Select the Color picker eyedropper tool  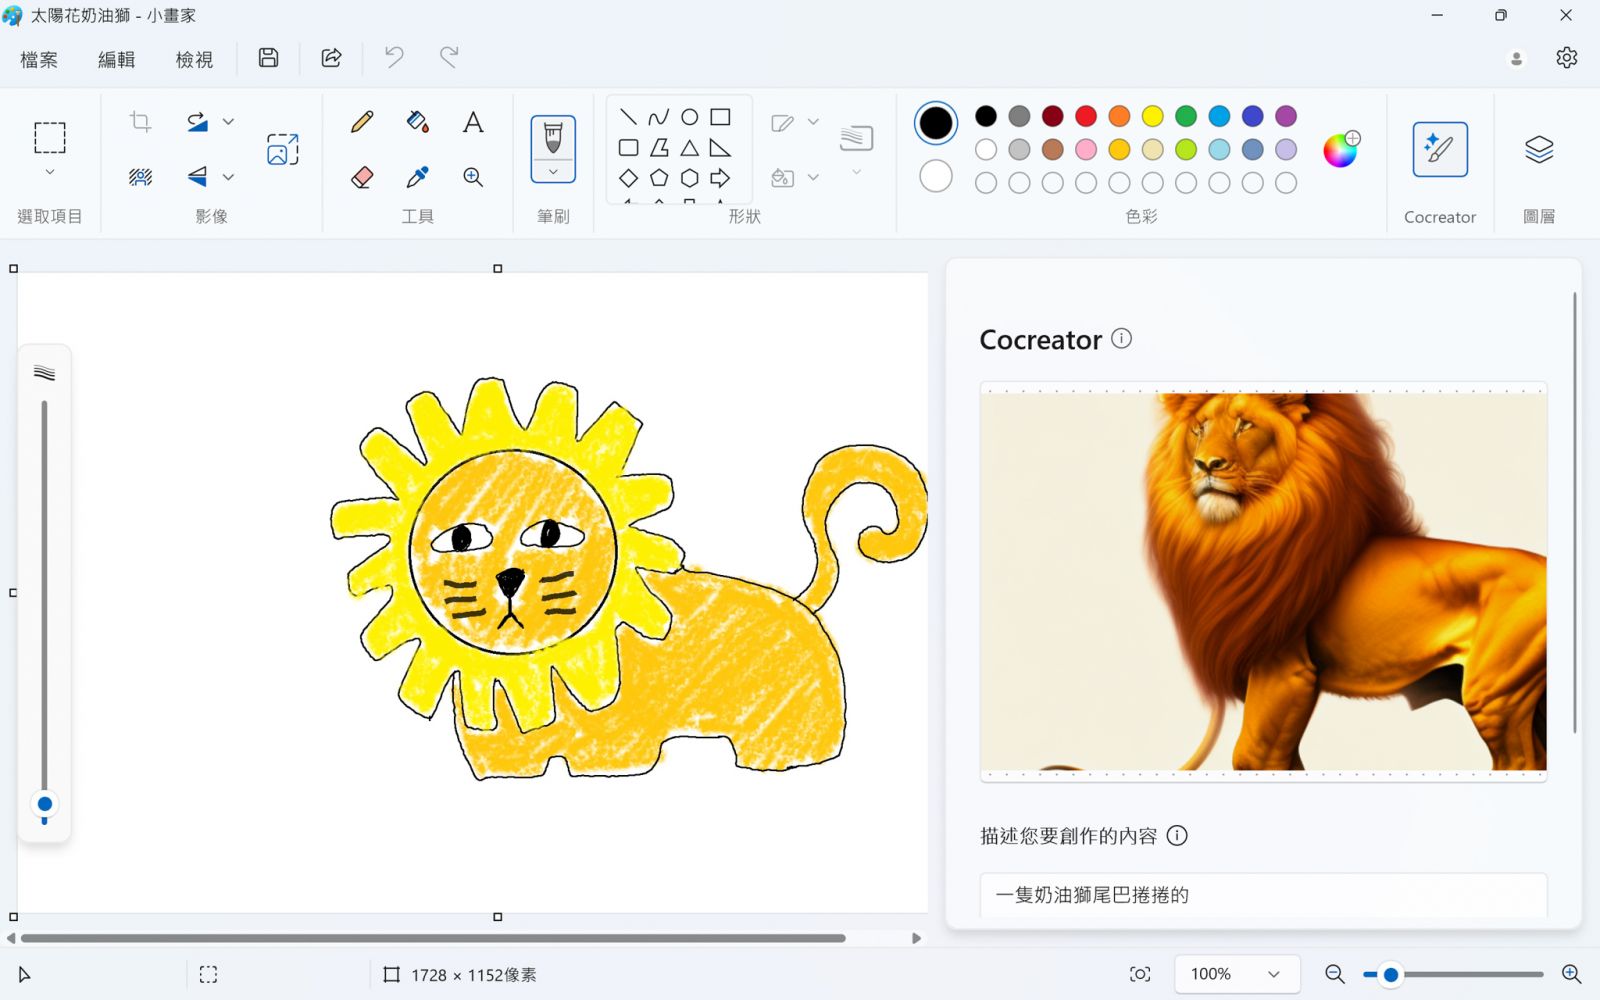418,177
